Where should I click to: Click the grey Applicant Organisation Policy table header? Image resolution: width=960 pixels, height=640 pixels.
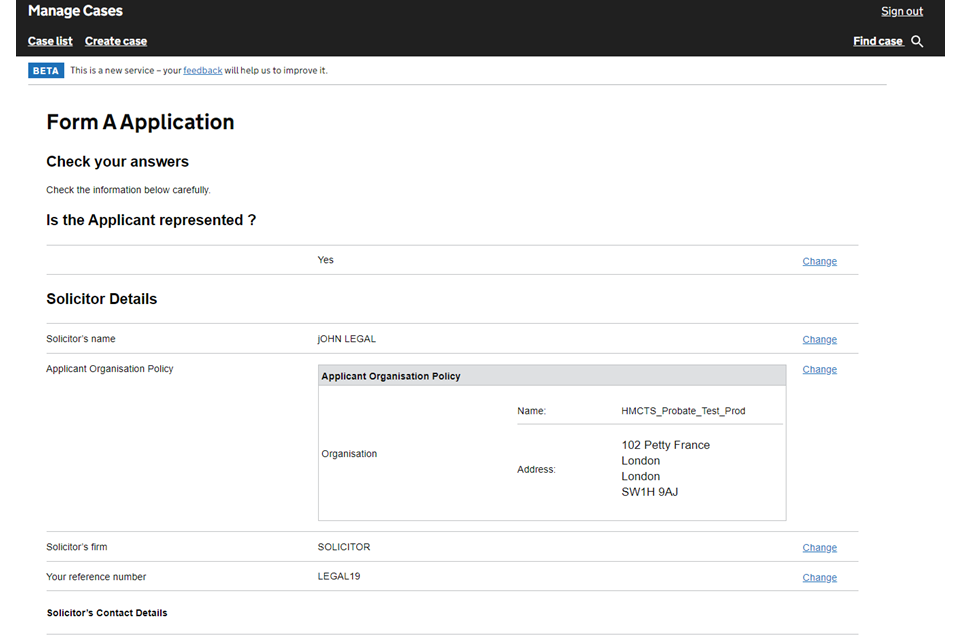tap(552, 376)
